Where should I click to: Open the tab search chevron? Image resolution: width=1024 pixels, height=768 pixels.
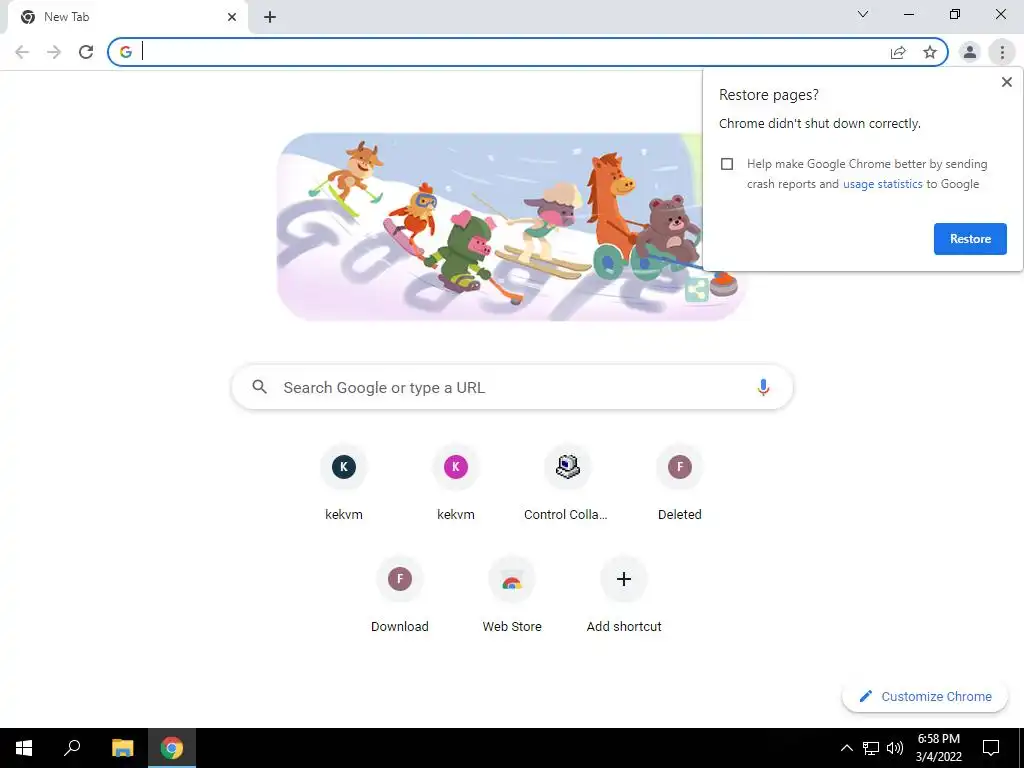(863, 14)
